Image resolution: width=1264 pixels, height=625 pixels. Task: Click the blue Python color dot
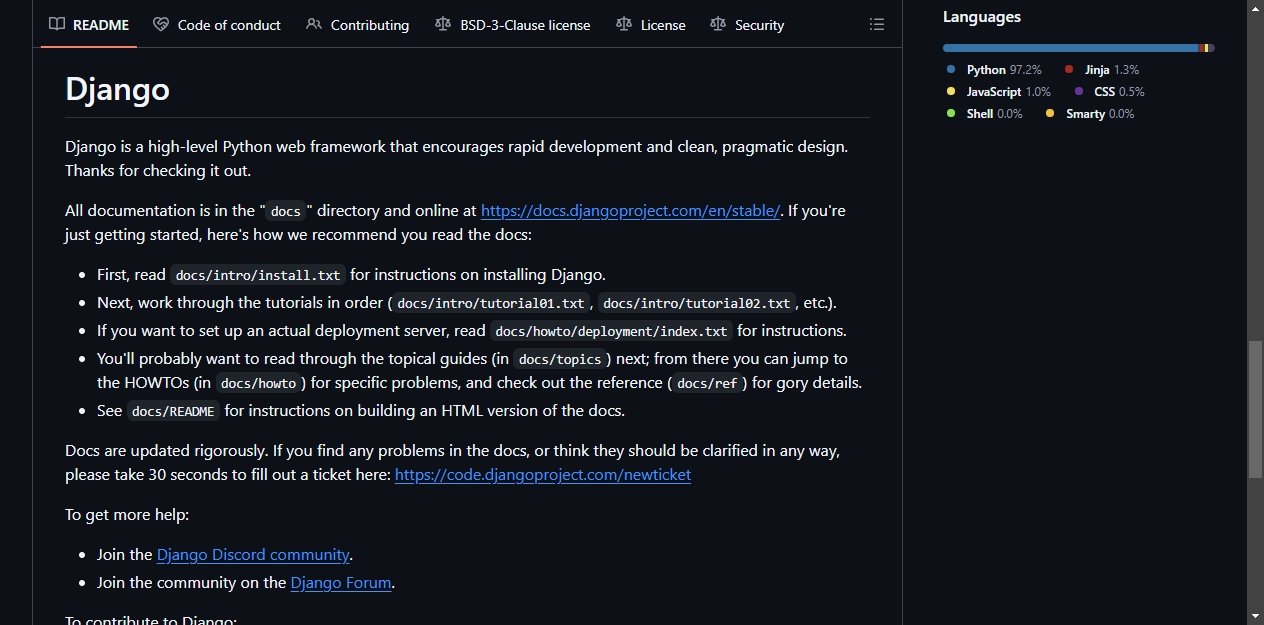click(x=951, y=69)
